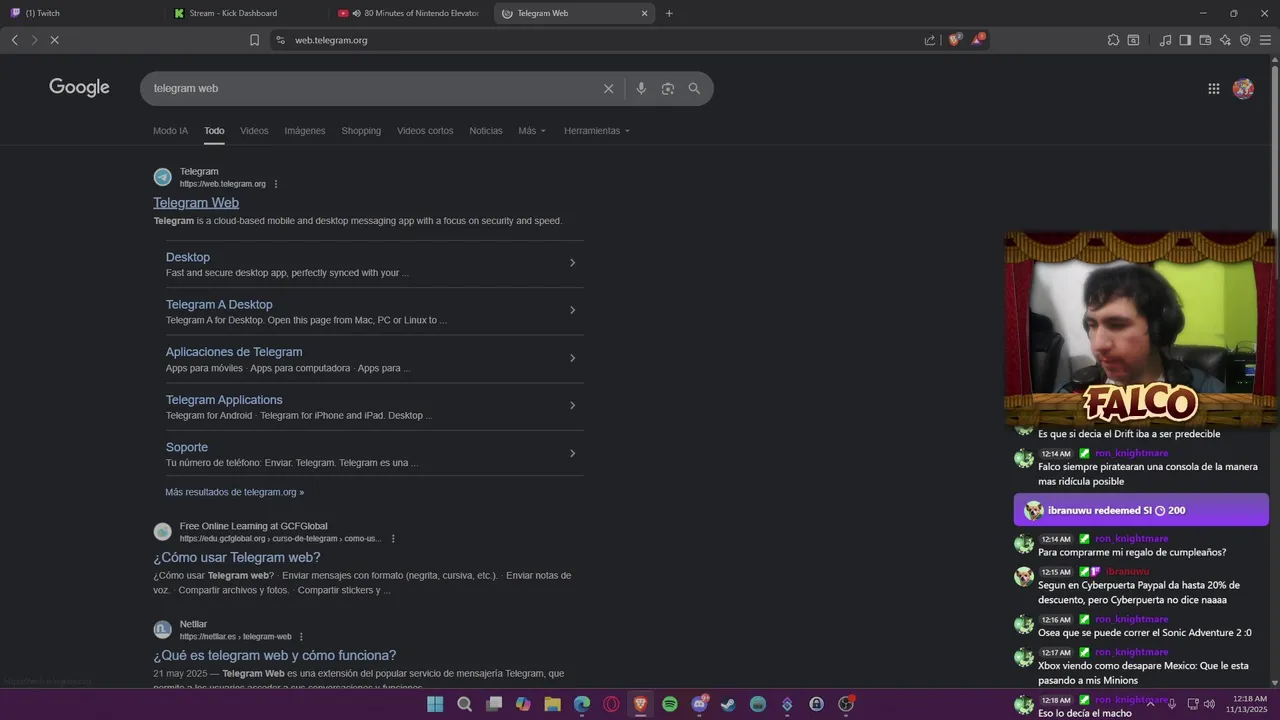Open Steam from the taskbar
The height and width of the screenshot is (720, 1280).
(x=728, y=704)
